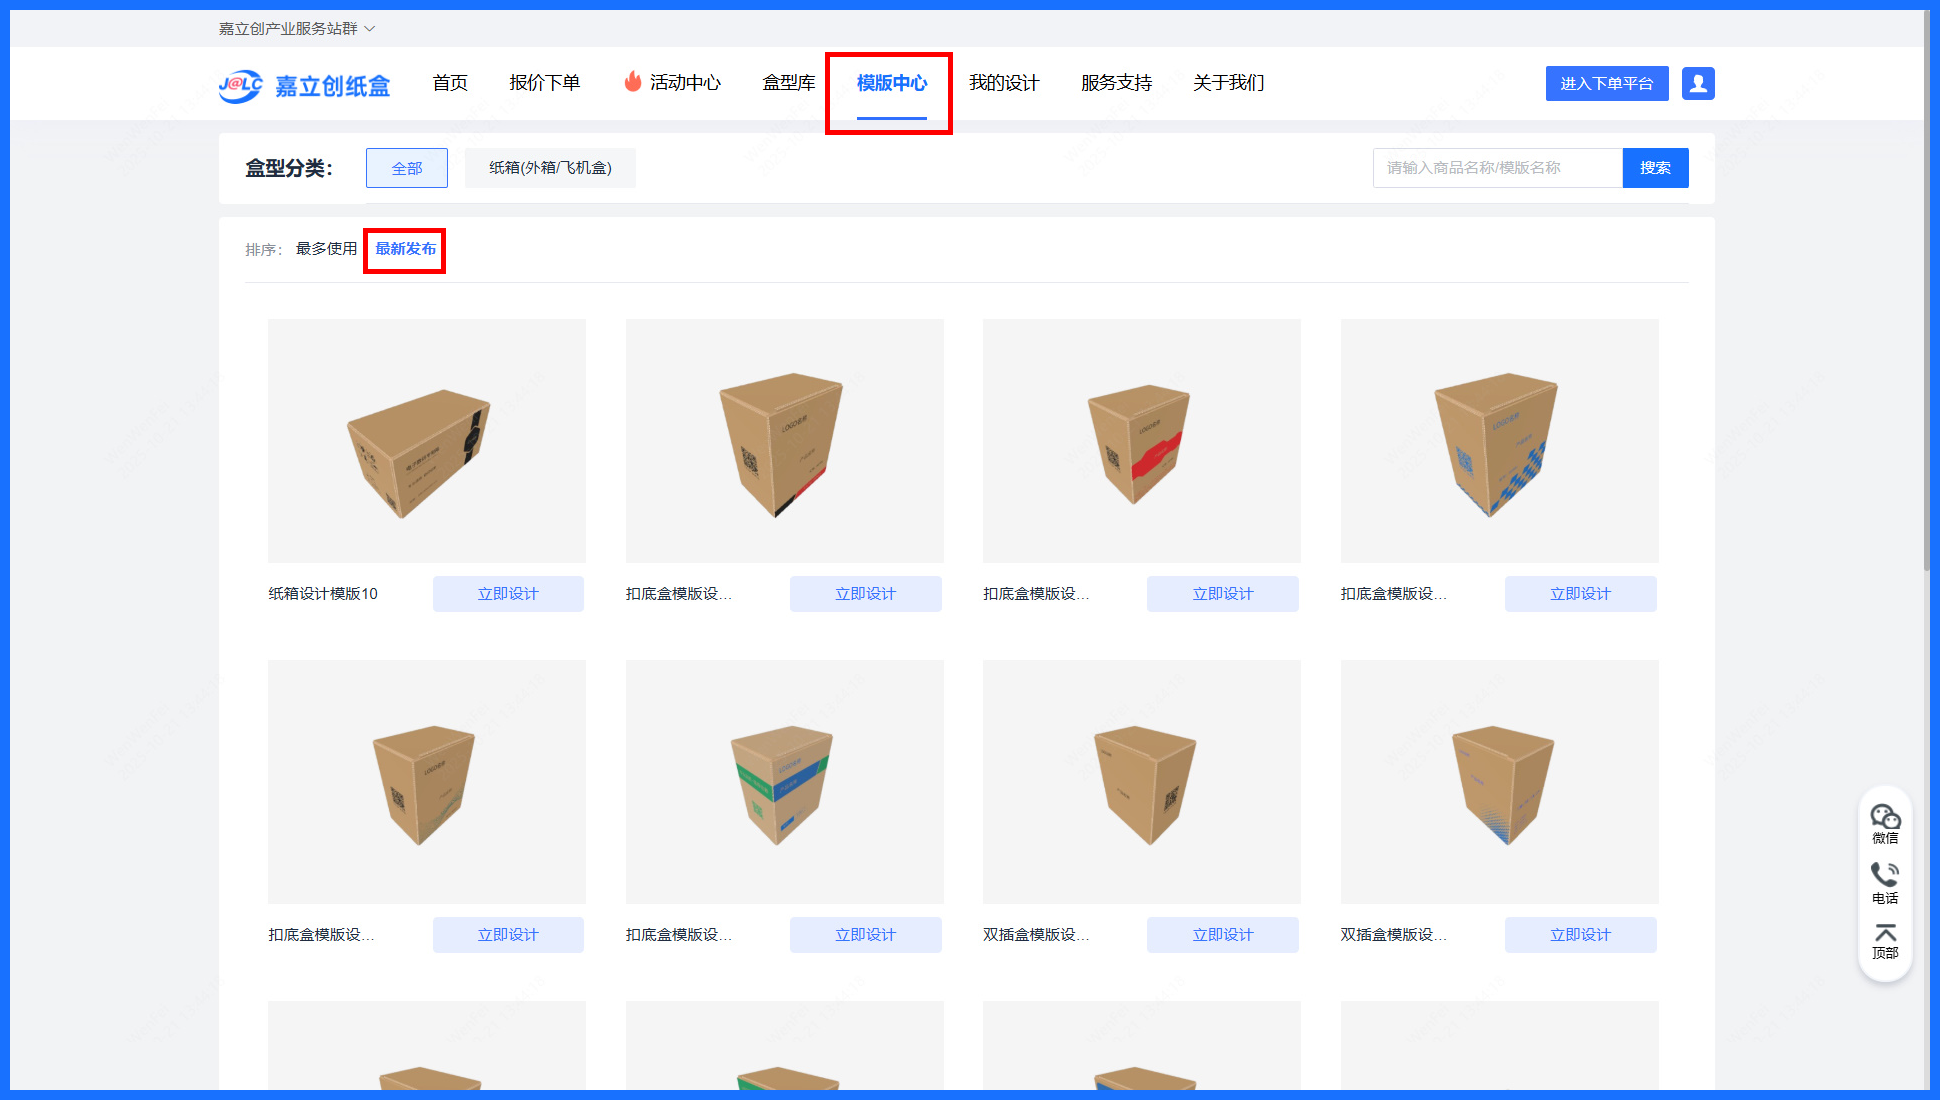Expand 嘉立创产业服务站群 dropdown
The image size is (1940, 1100).
[x=297, y=28]
